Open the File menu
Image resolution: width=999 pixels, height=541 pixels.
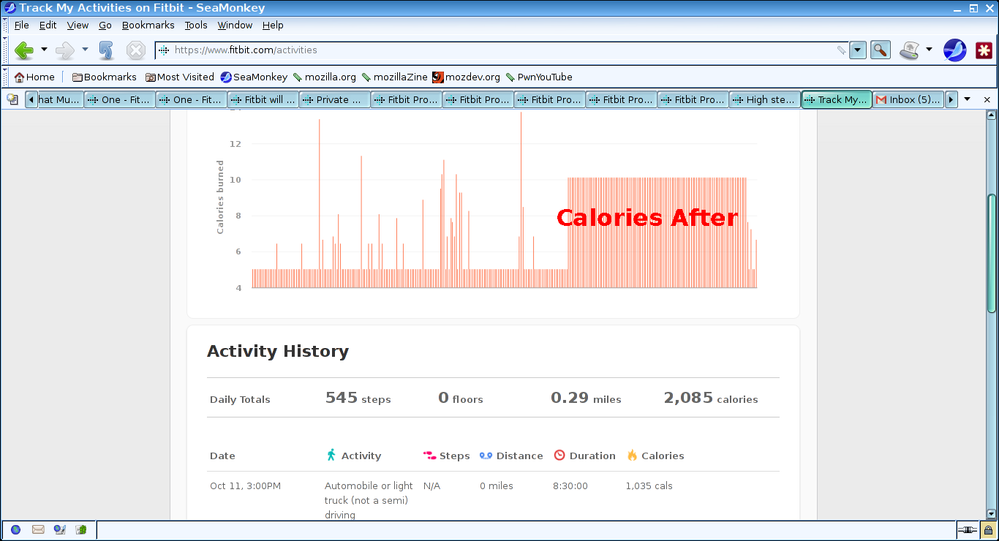[22, 25]
